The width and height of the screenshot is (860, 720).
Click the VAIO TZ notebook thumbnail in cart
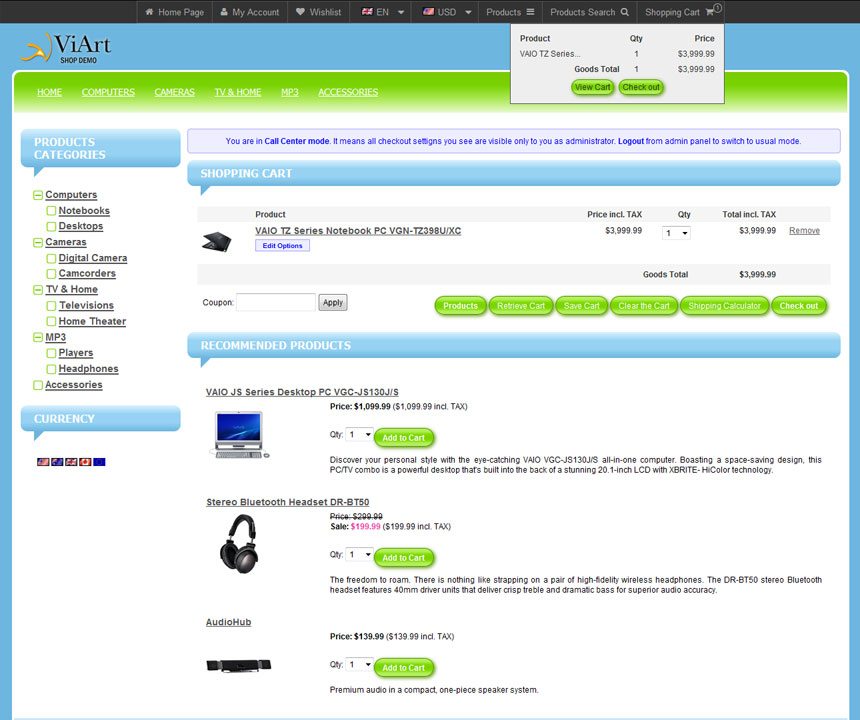coord(217,241)
